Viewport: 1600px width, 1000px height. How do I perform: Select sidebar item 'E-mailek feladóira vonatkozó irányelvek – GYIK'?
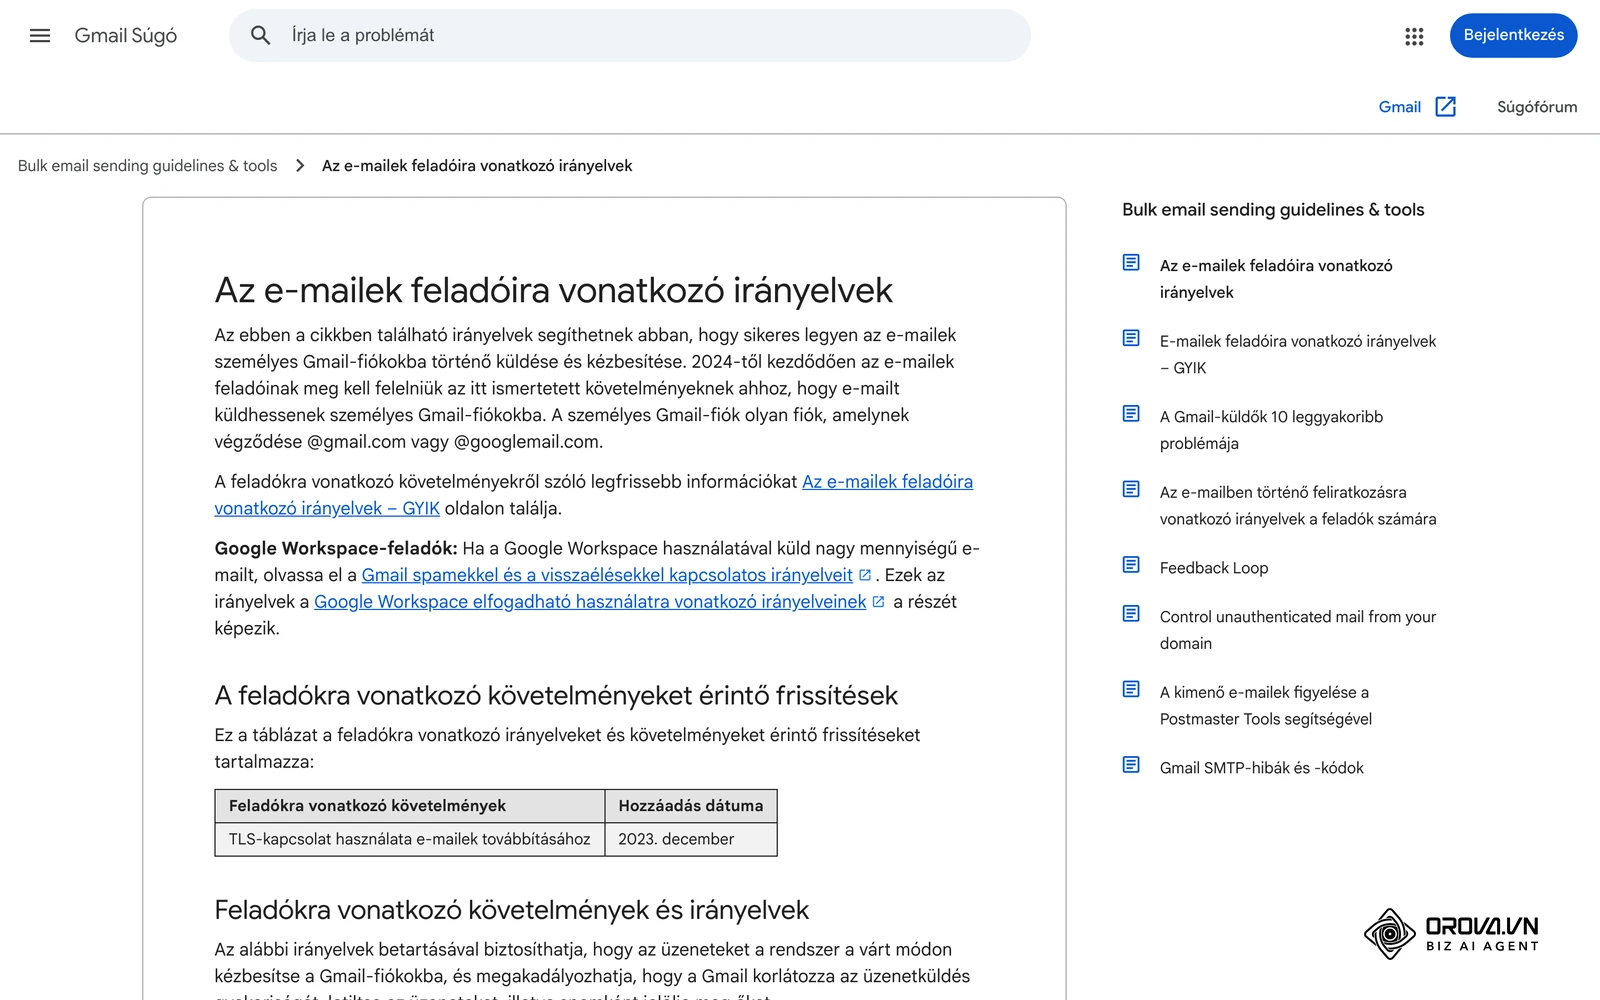[x=1298, y=355]
